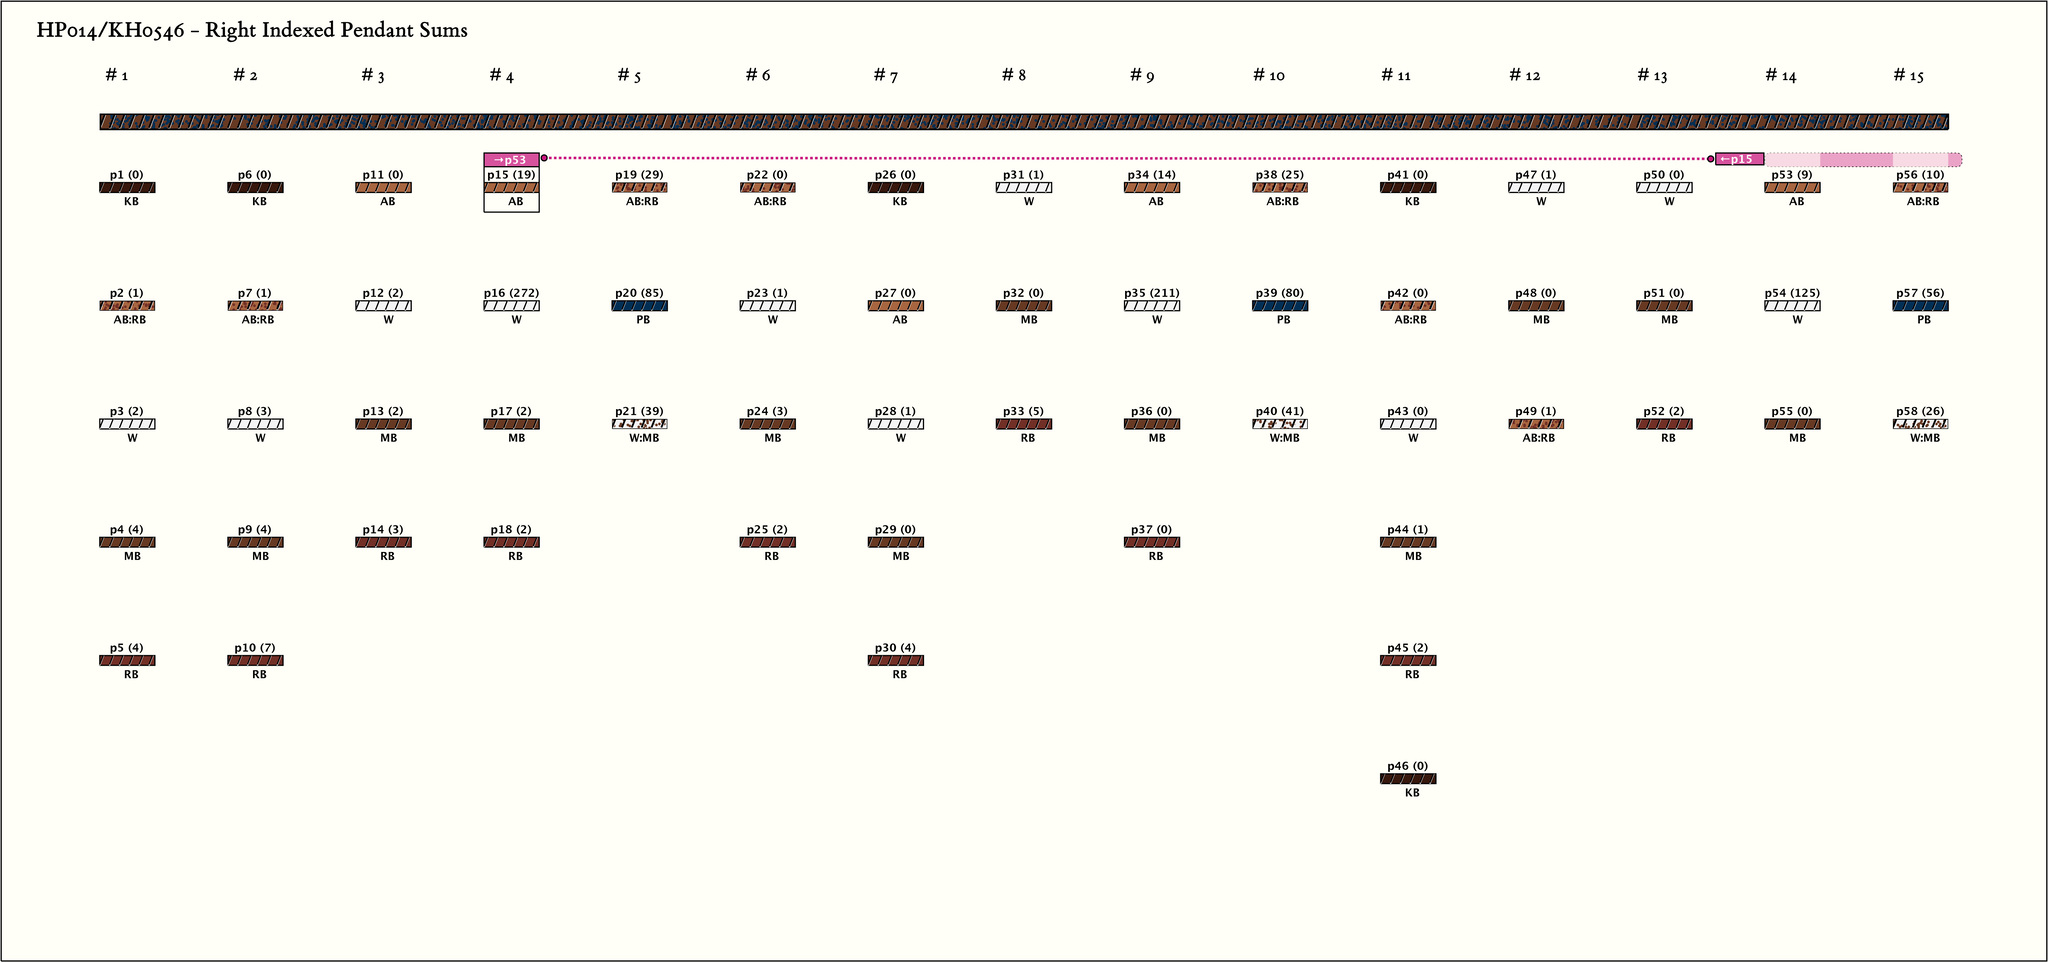Select the p21 (39) W:MB pendant
The width and height of the screenshot is (2048, 962).
[639, 424]
